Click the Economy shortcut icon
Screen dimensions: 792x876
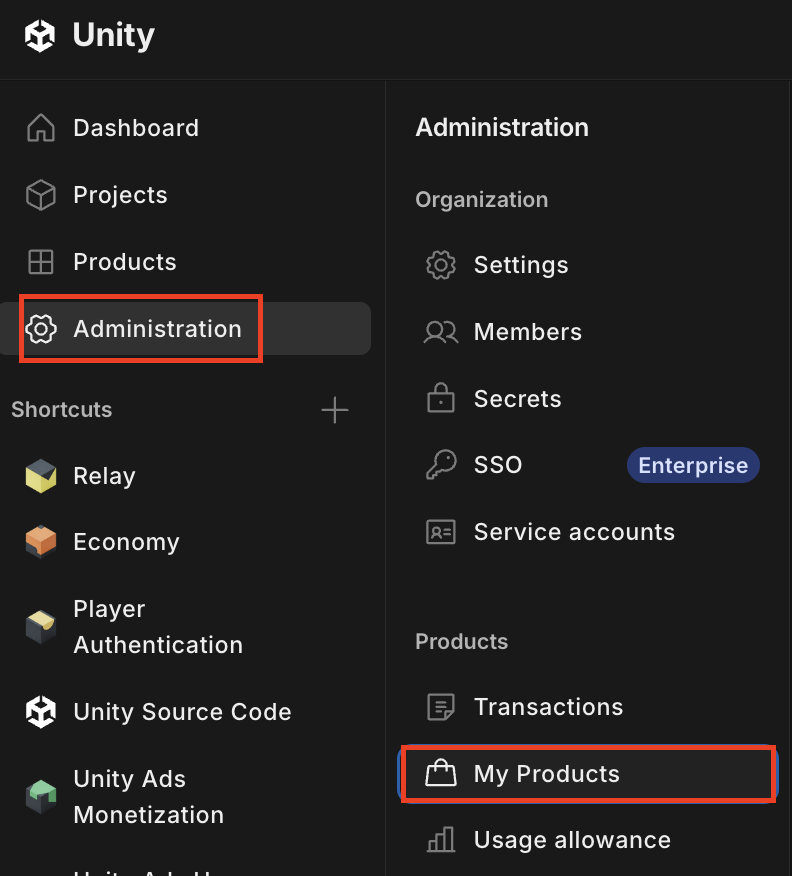tap(41, 542)
